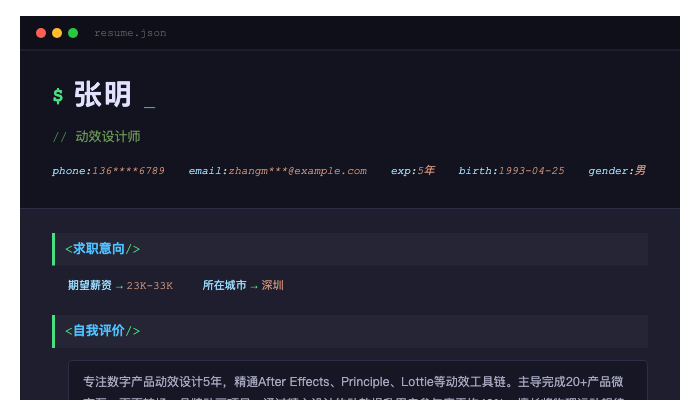This screenshot has width=700, height=400.
Task: Click the 自我评价 section header
Action: coord(350,331)
